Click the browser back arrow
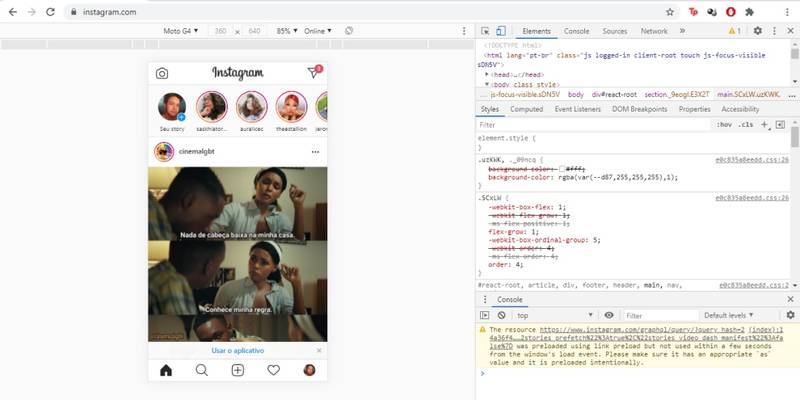The image size is (800, 400). point(13,12)
